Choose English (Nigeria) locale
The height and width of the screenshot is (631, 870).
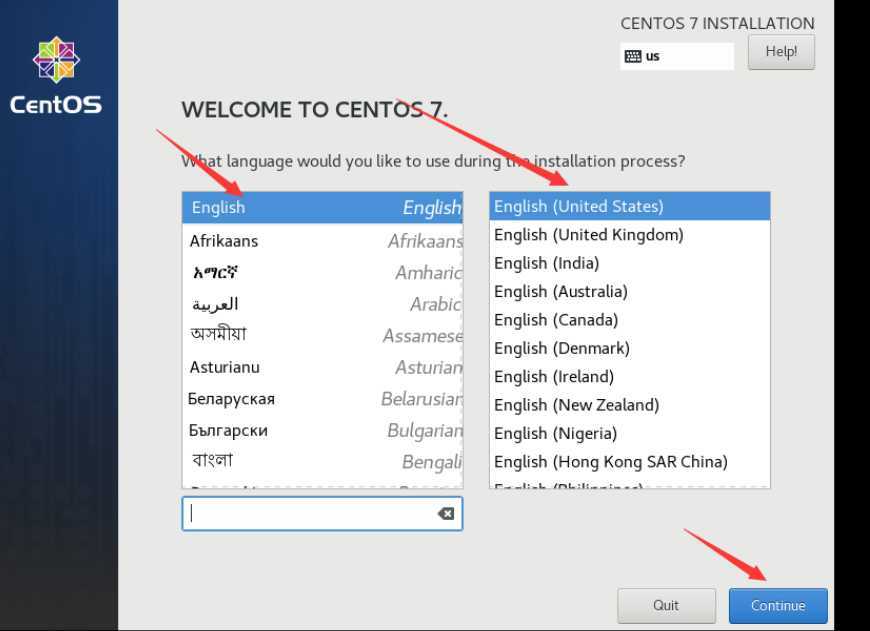[630, 433]
